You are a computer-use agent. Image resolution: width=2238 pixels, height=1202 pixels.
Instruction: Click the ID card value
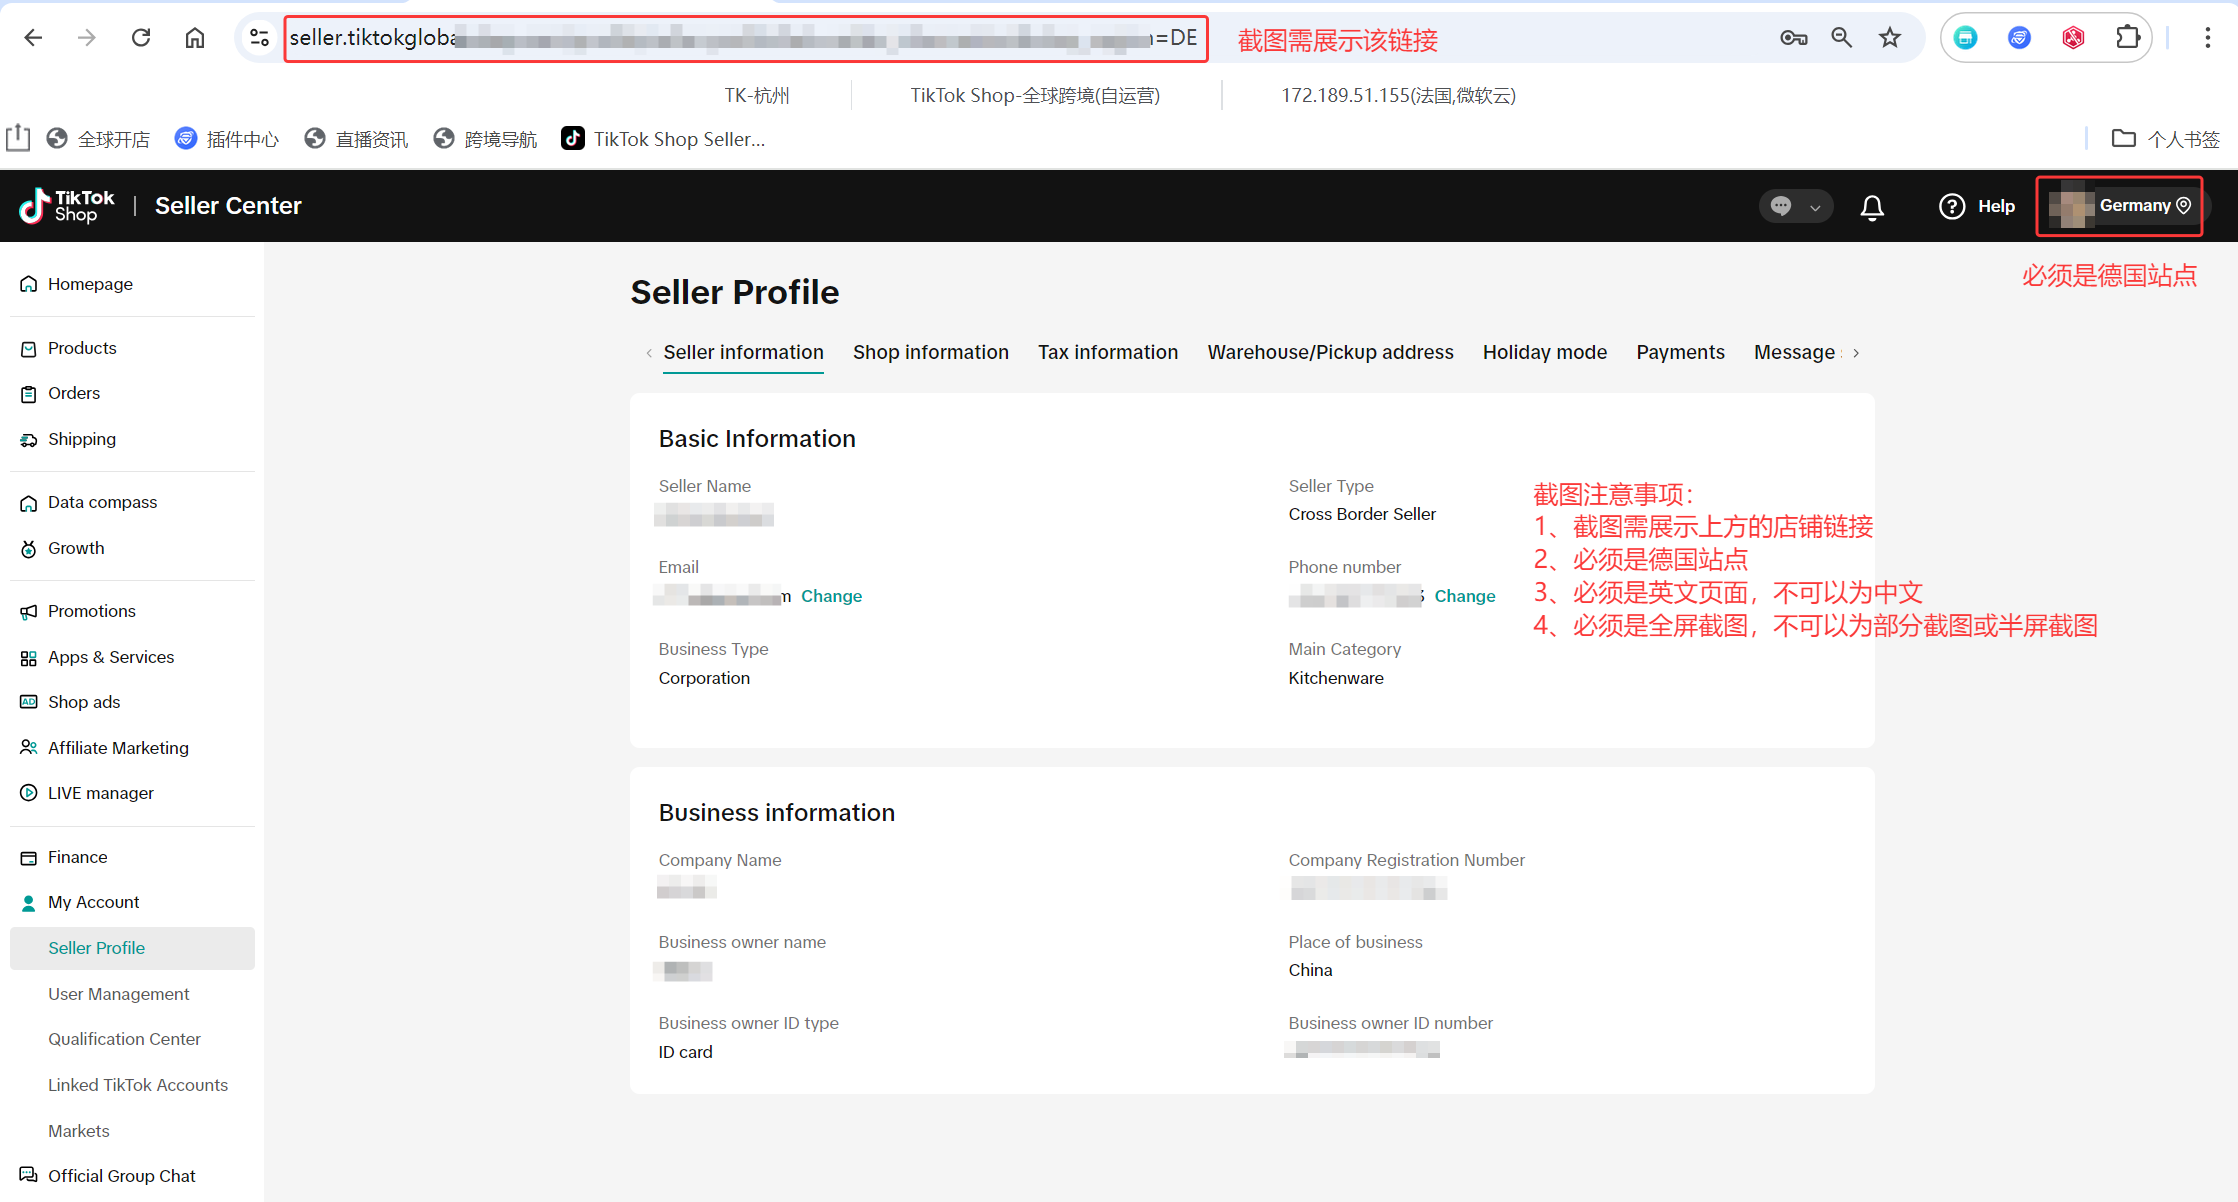685,1052
